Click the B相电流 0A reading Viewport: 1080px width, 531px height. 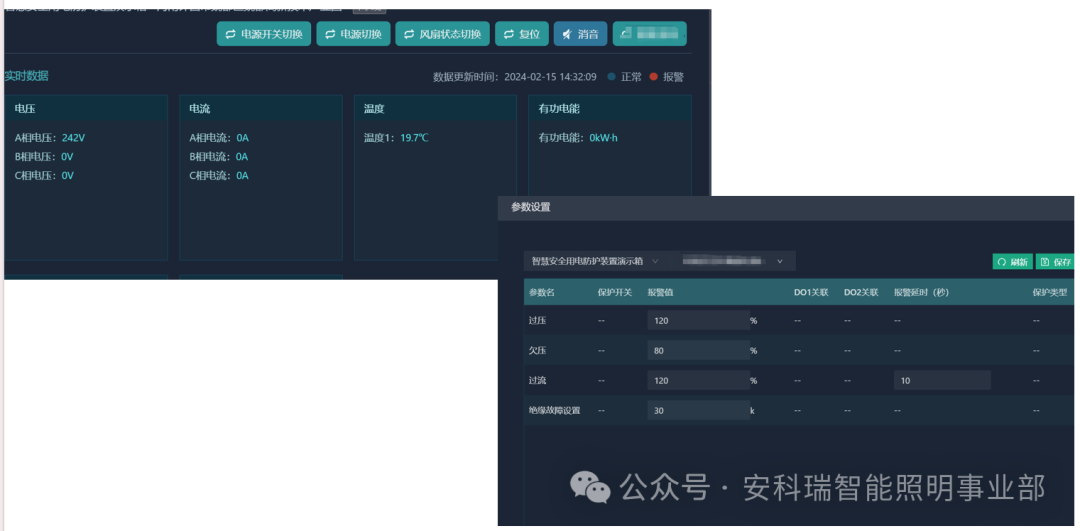pyautogui.click(x=219, y=156)
